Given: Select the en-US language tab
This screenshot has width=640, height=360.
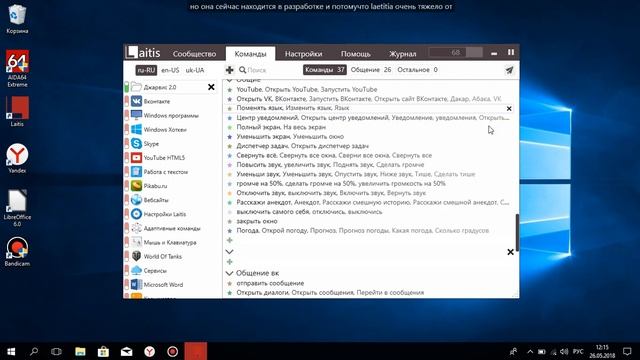Looking at the screenshot, I should [x=170, y=70].
